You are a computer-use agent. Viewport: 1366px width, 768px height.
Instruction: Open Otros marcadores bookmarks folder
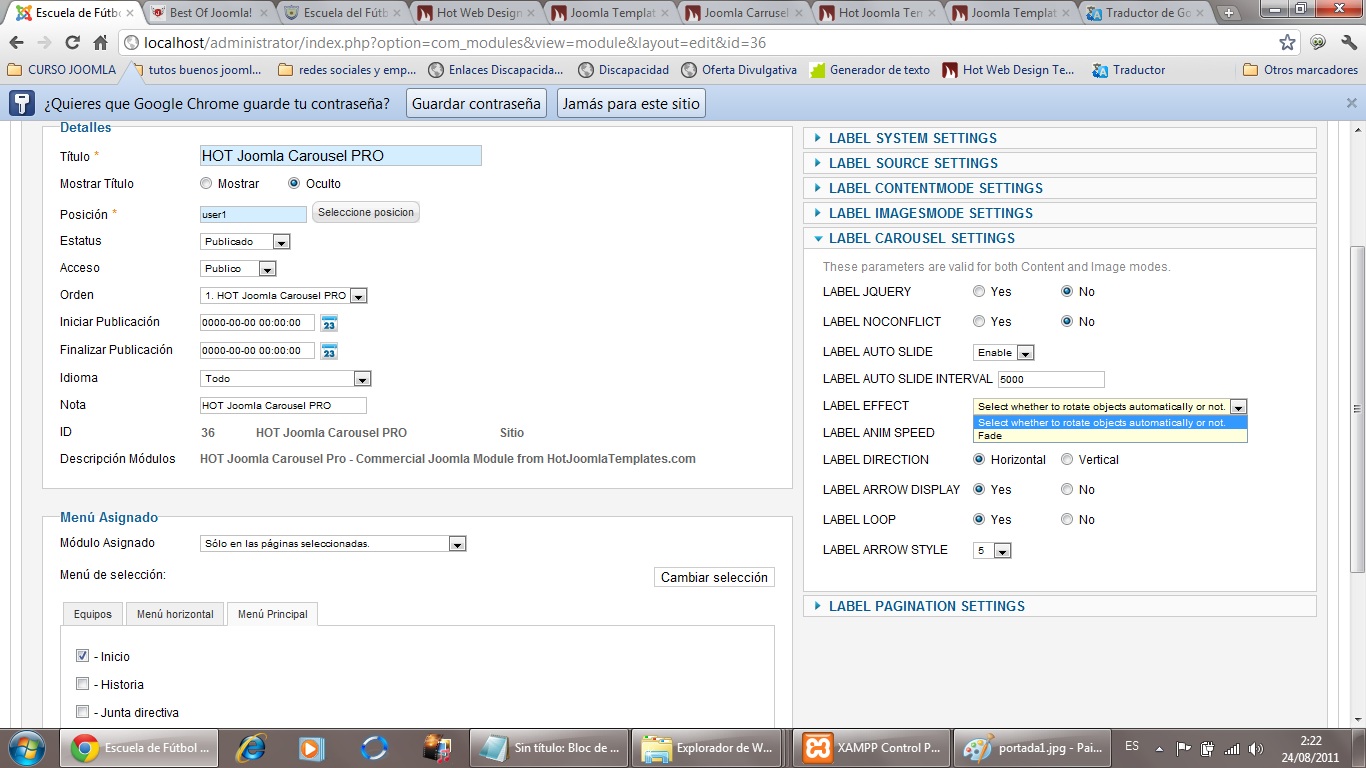pos(1300,70)
